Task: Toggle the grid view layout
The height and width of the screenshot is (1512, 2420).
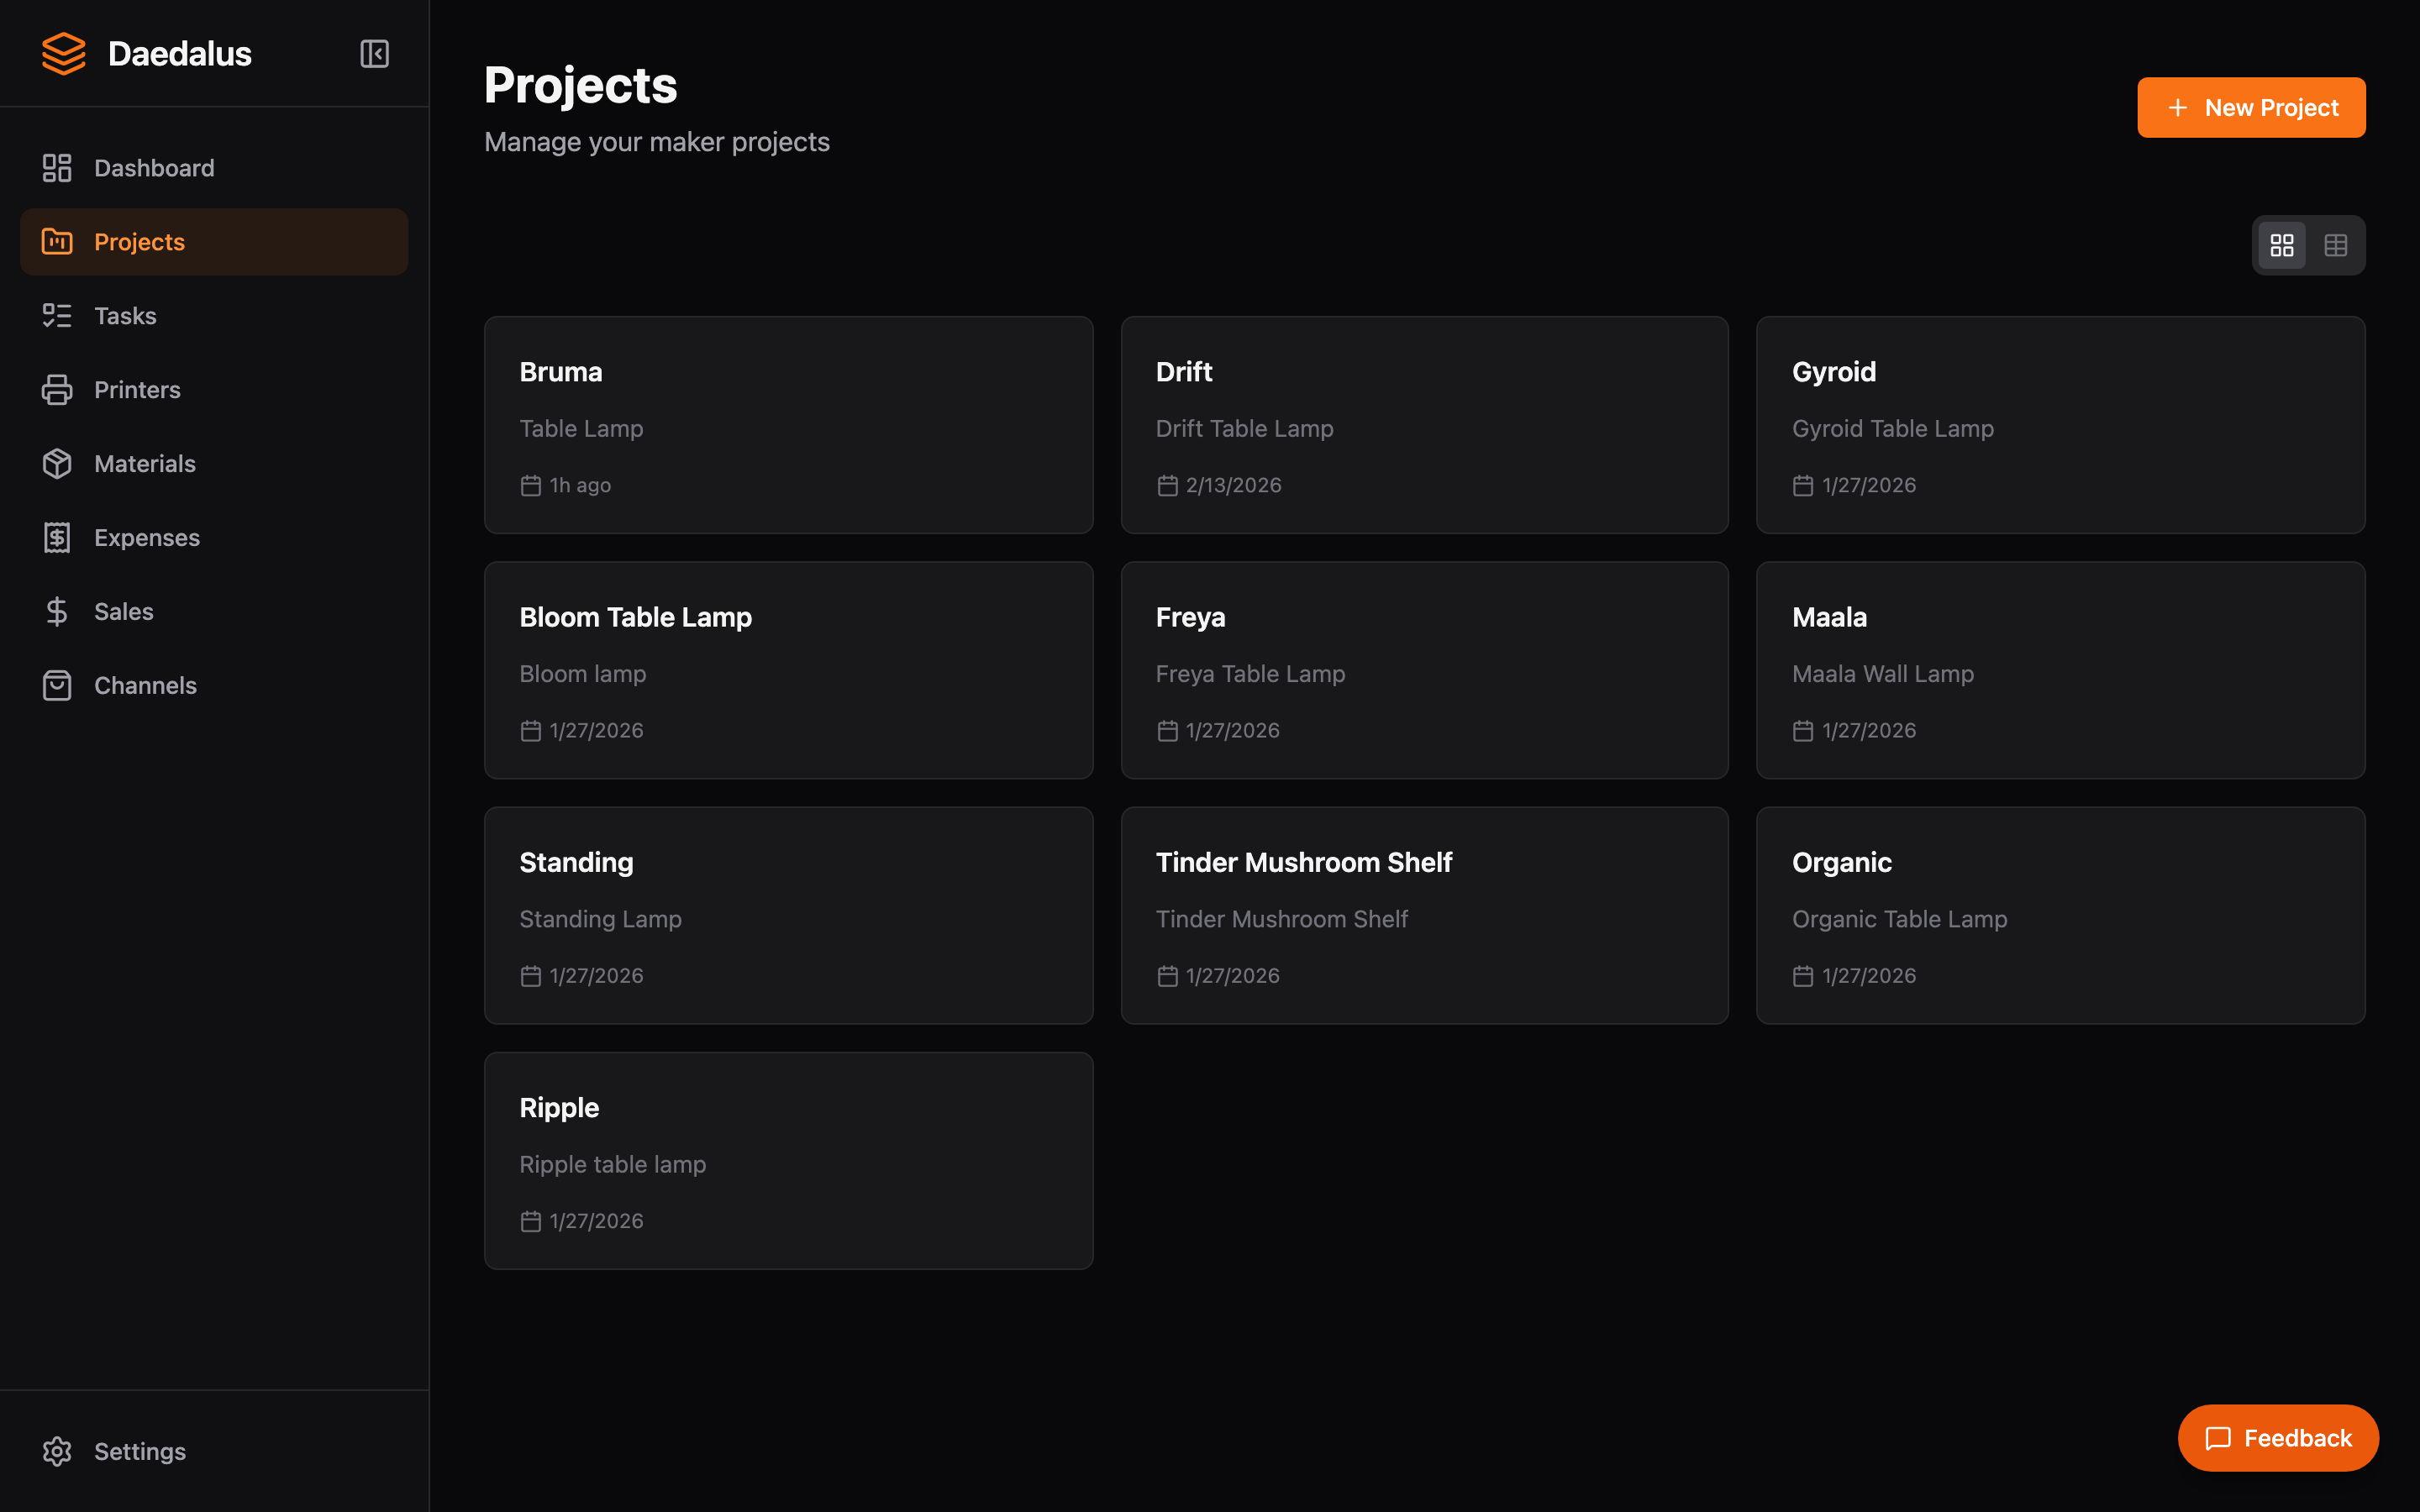Action: [x=2283, y=244]
